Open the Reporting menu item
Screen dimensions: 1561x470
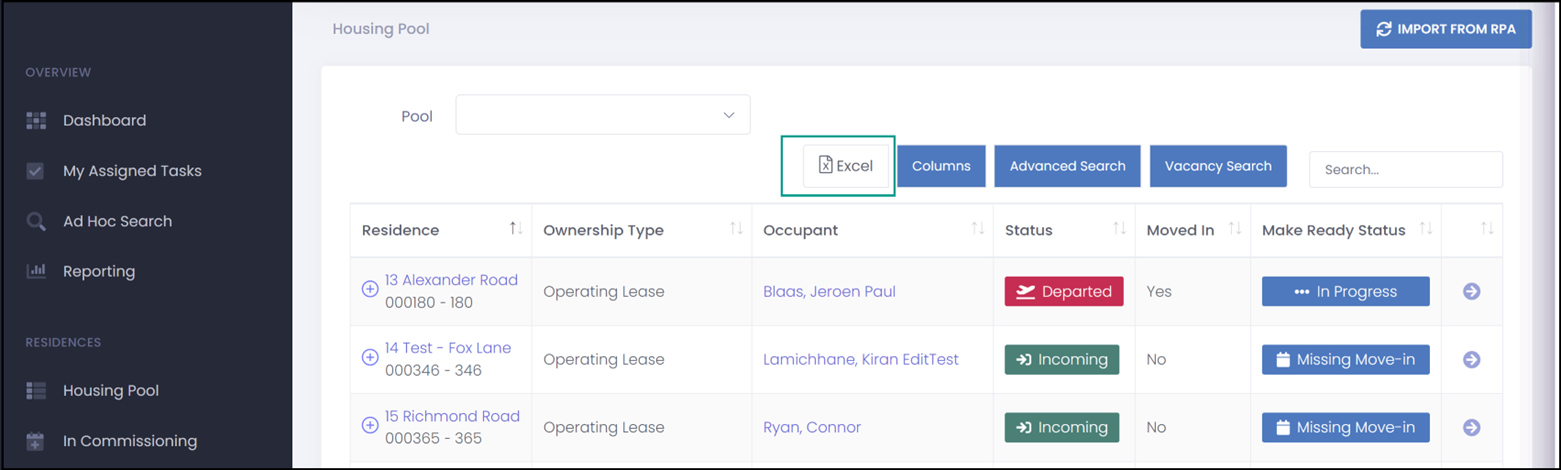(x=99, y=271)
